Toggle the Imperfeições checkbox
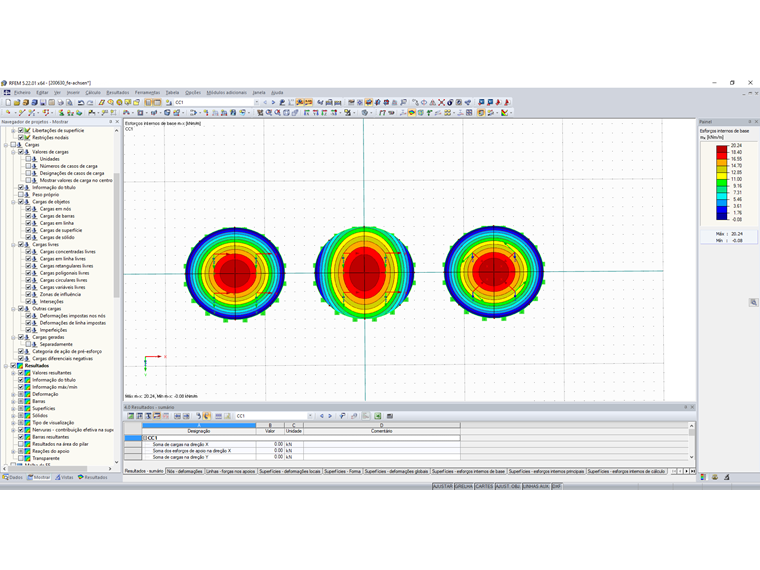This screenshot has height=570, width=760. 28,330
